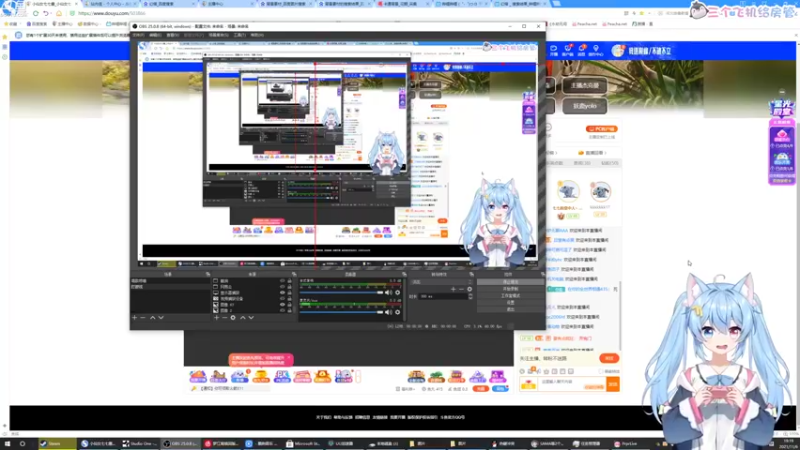Pop out the Sources dock panel
Viewport: 800px width, 450px height.
tap(294, 274)
